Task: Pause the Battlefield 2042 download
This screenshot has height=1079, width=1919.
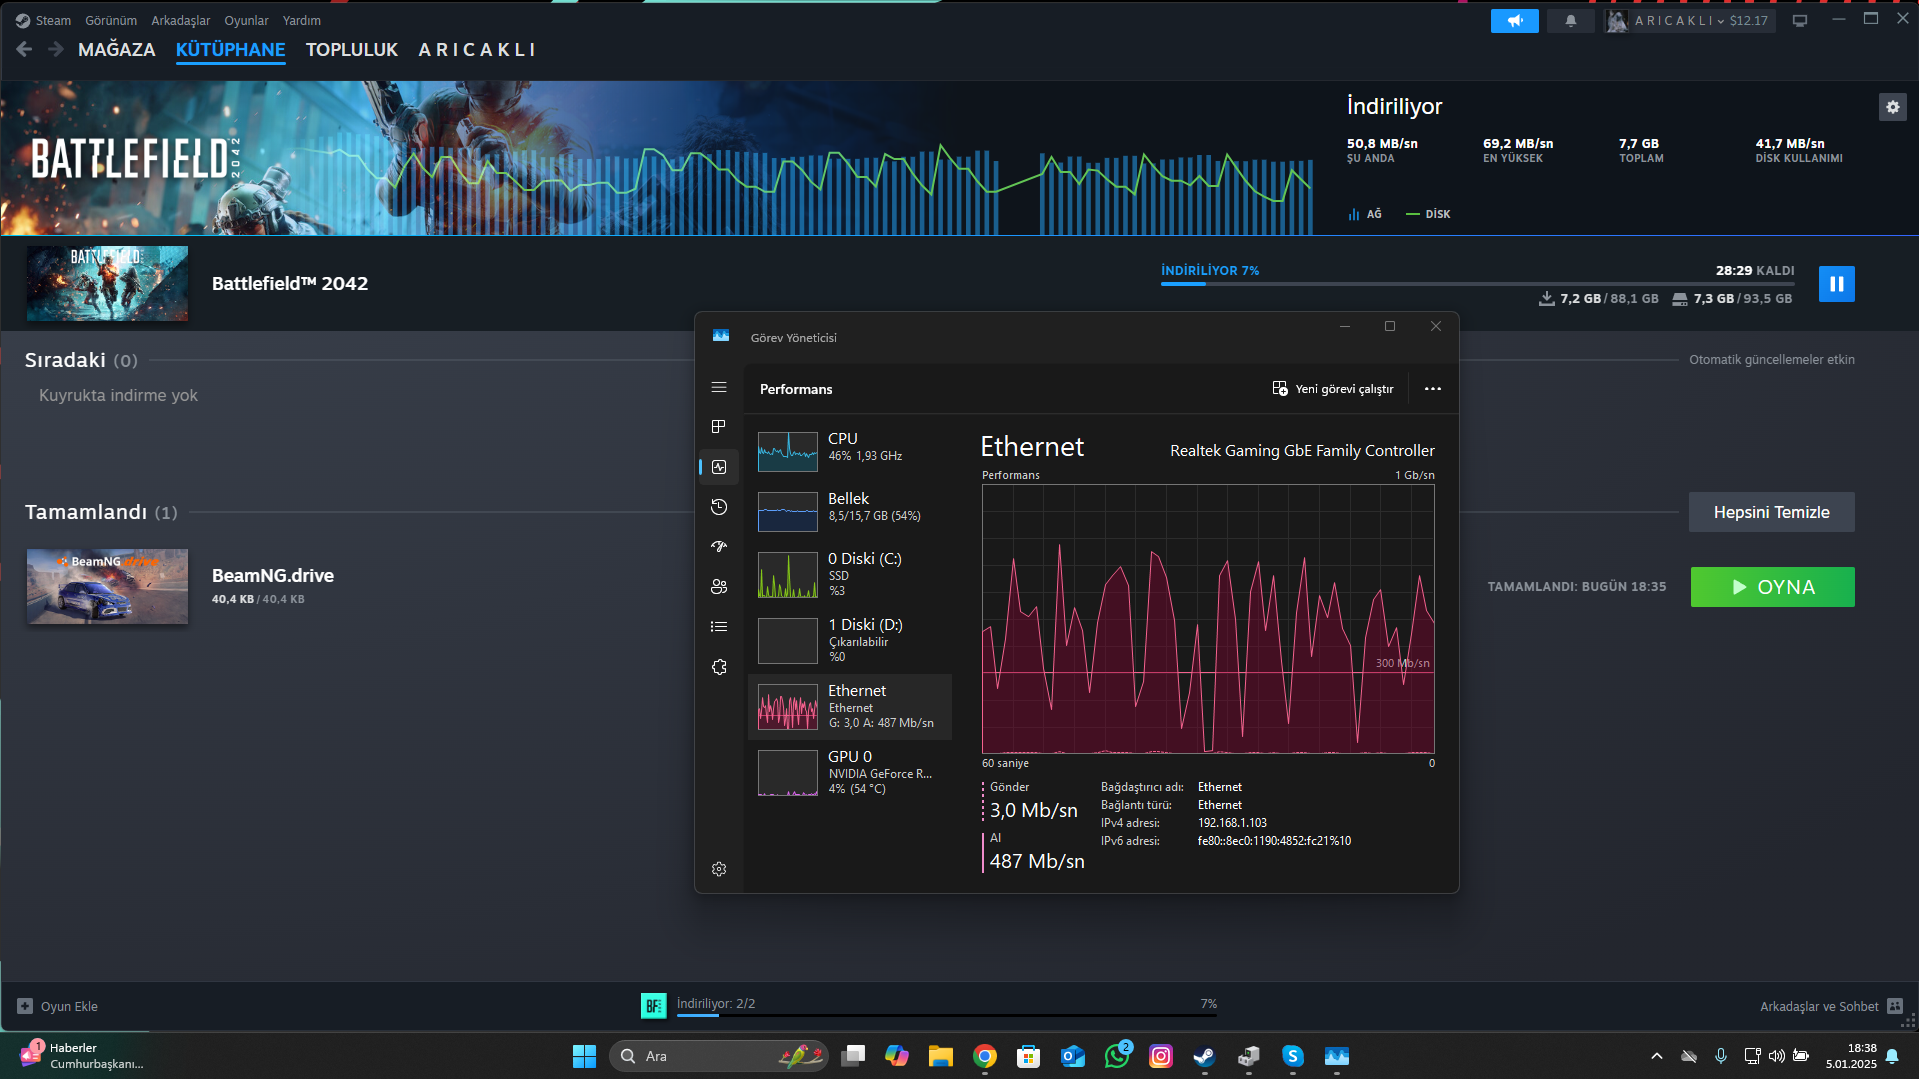Action: (x=1836, y=284)
